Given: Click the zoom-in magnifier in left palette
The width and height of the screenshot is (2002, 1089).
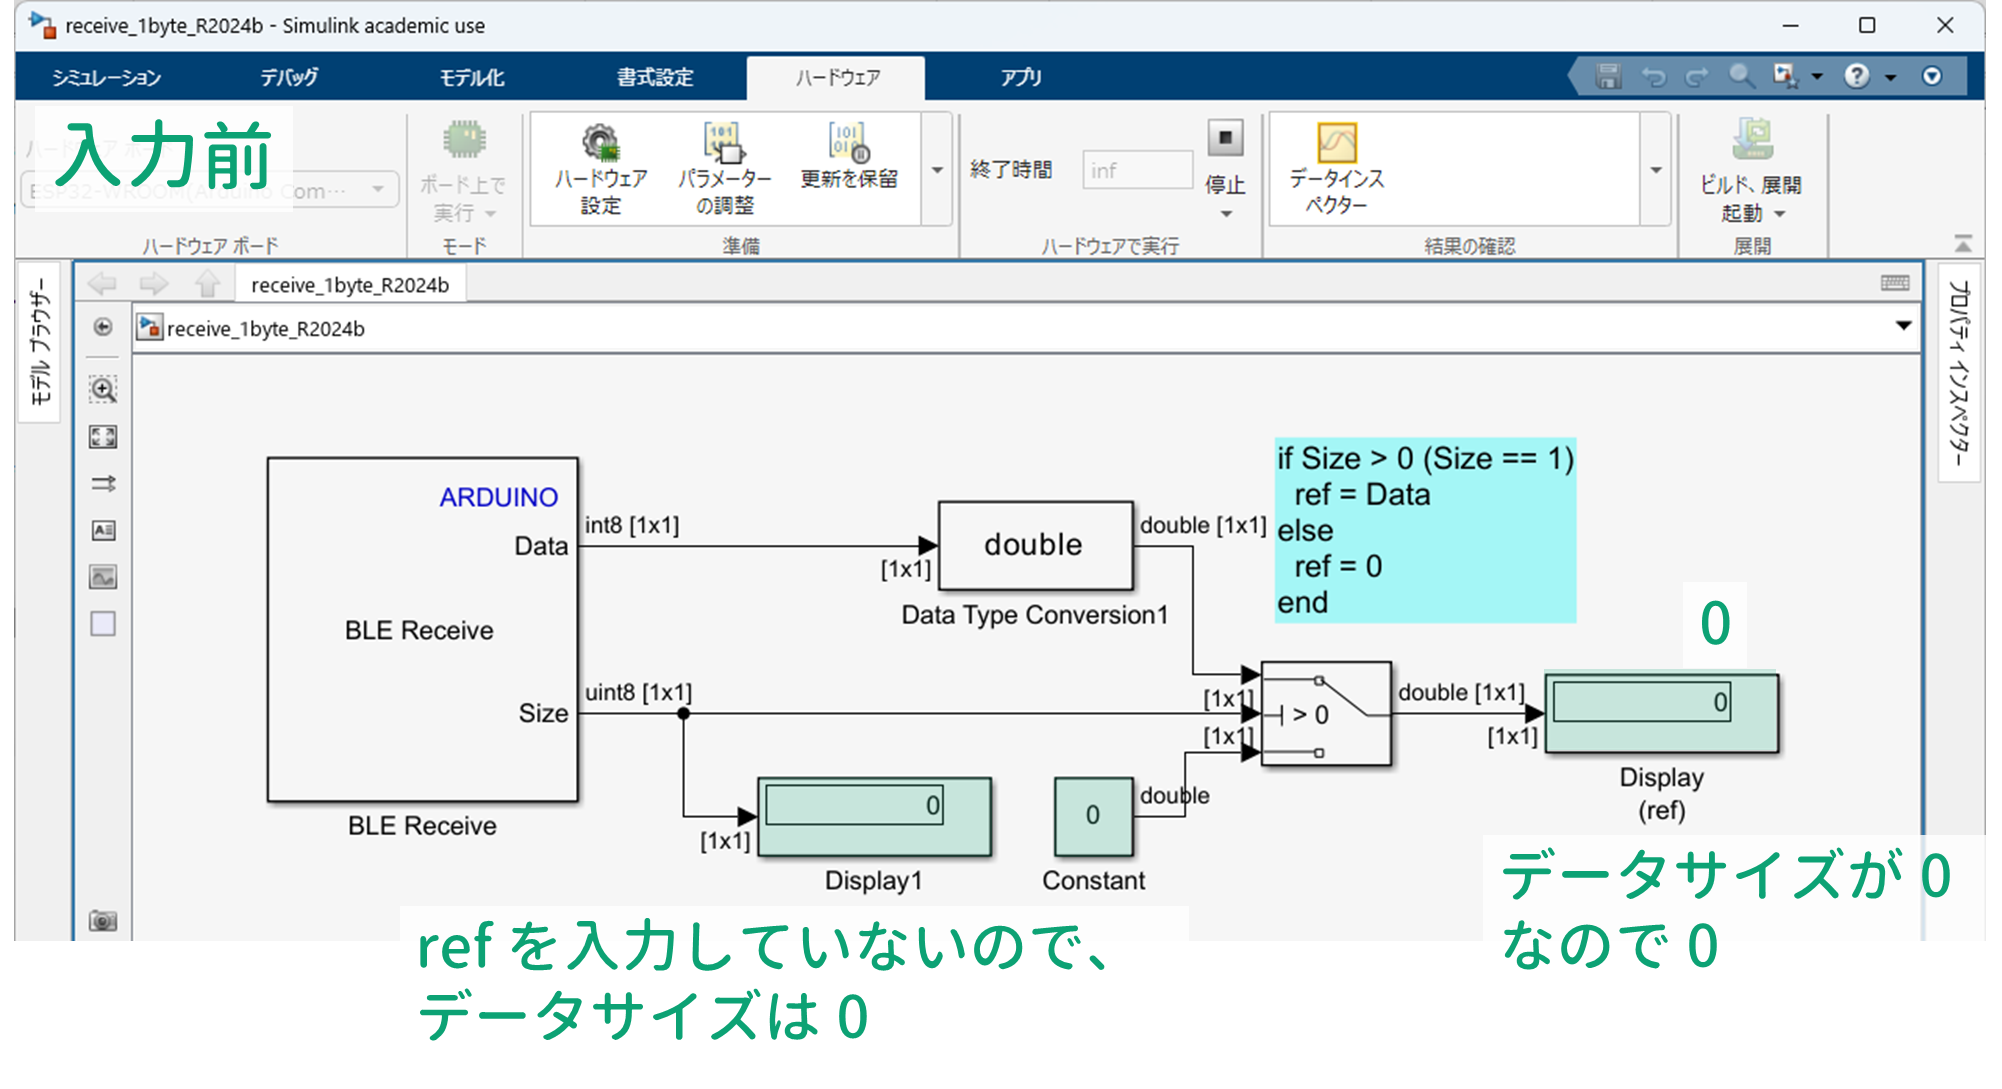Looking at the screenshot, I should tap(103, 389).
